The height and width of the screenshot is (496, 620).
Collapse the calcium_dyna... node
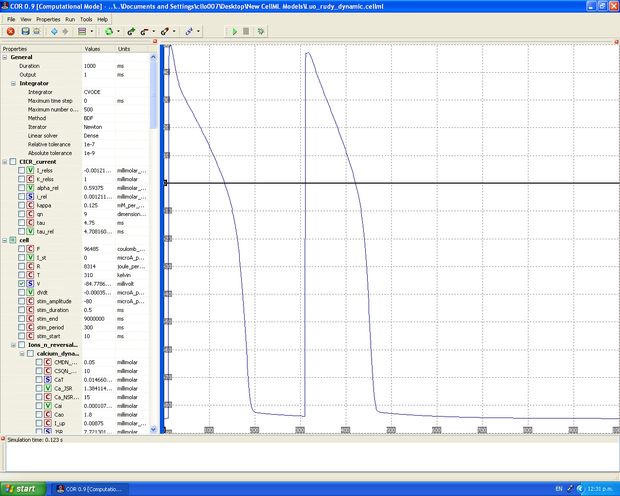(x=22, y=354)
